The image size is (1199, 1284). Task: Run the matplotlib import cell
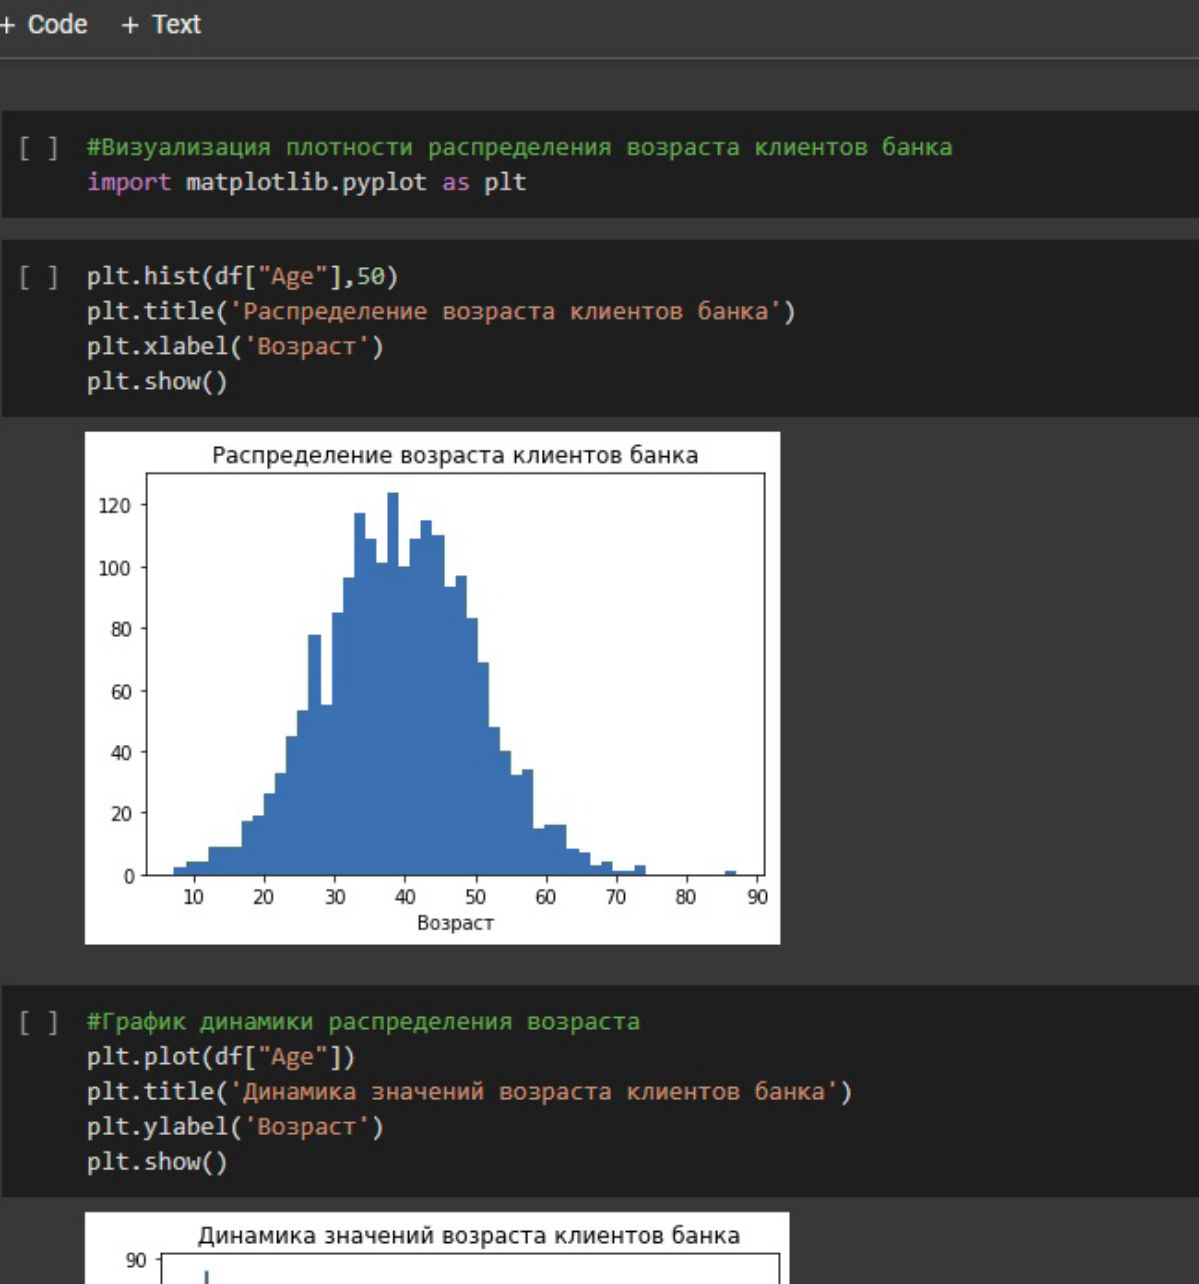point(38,148)
